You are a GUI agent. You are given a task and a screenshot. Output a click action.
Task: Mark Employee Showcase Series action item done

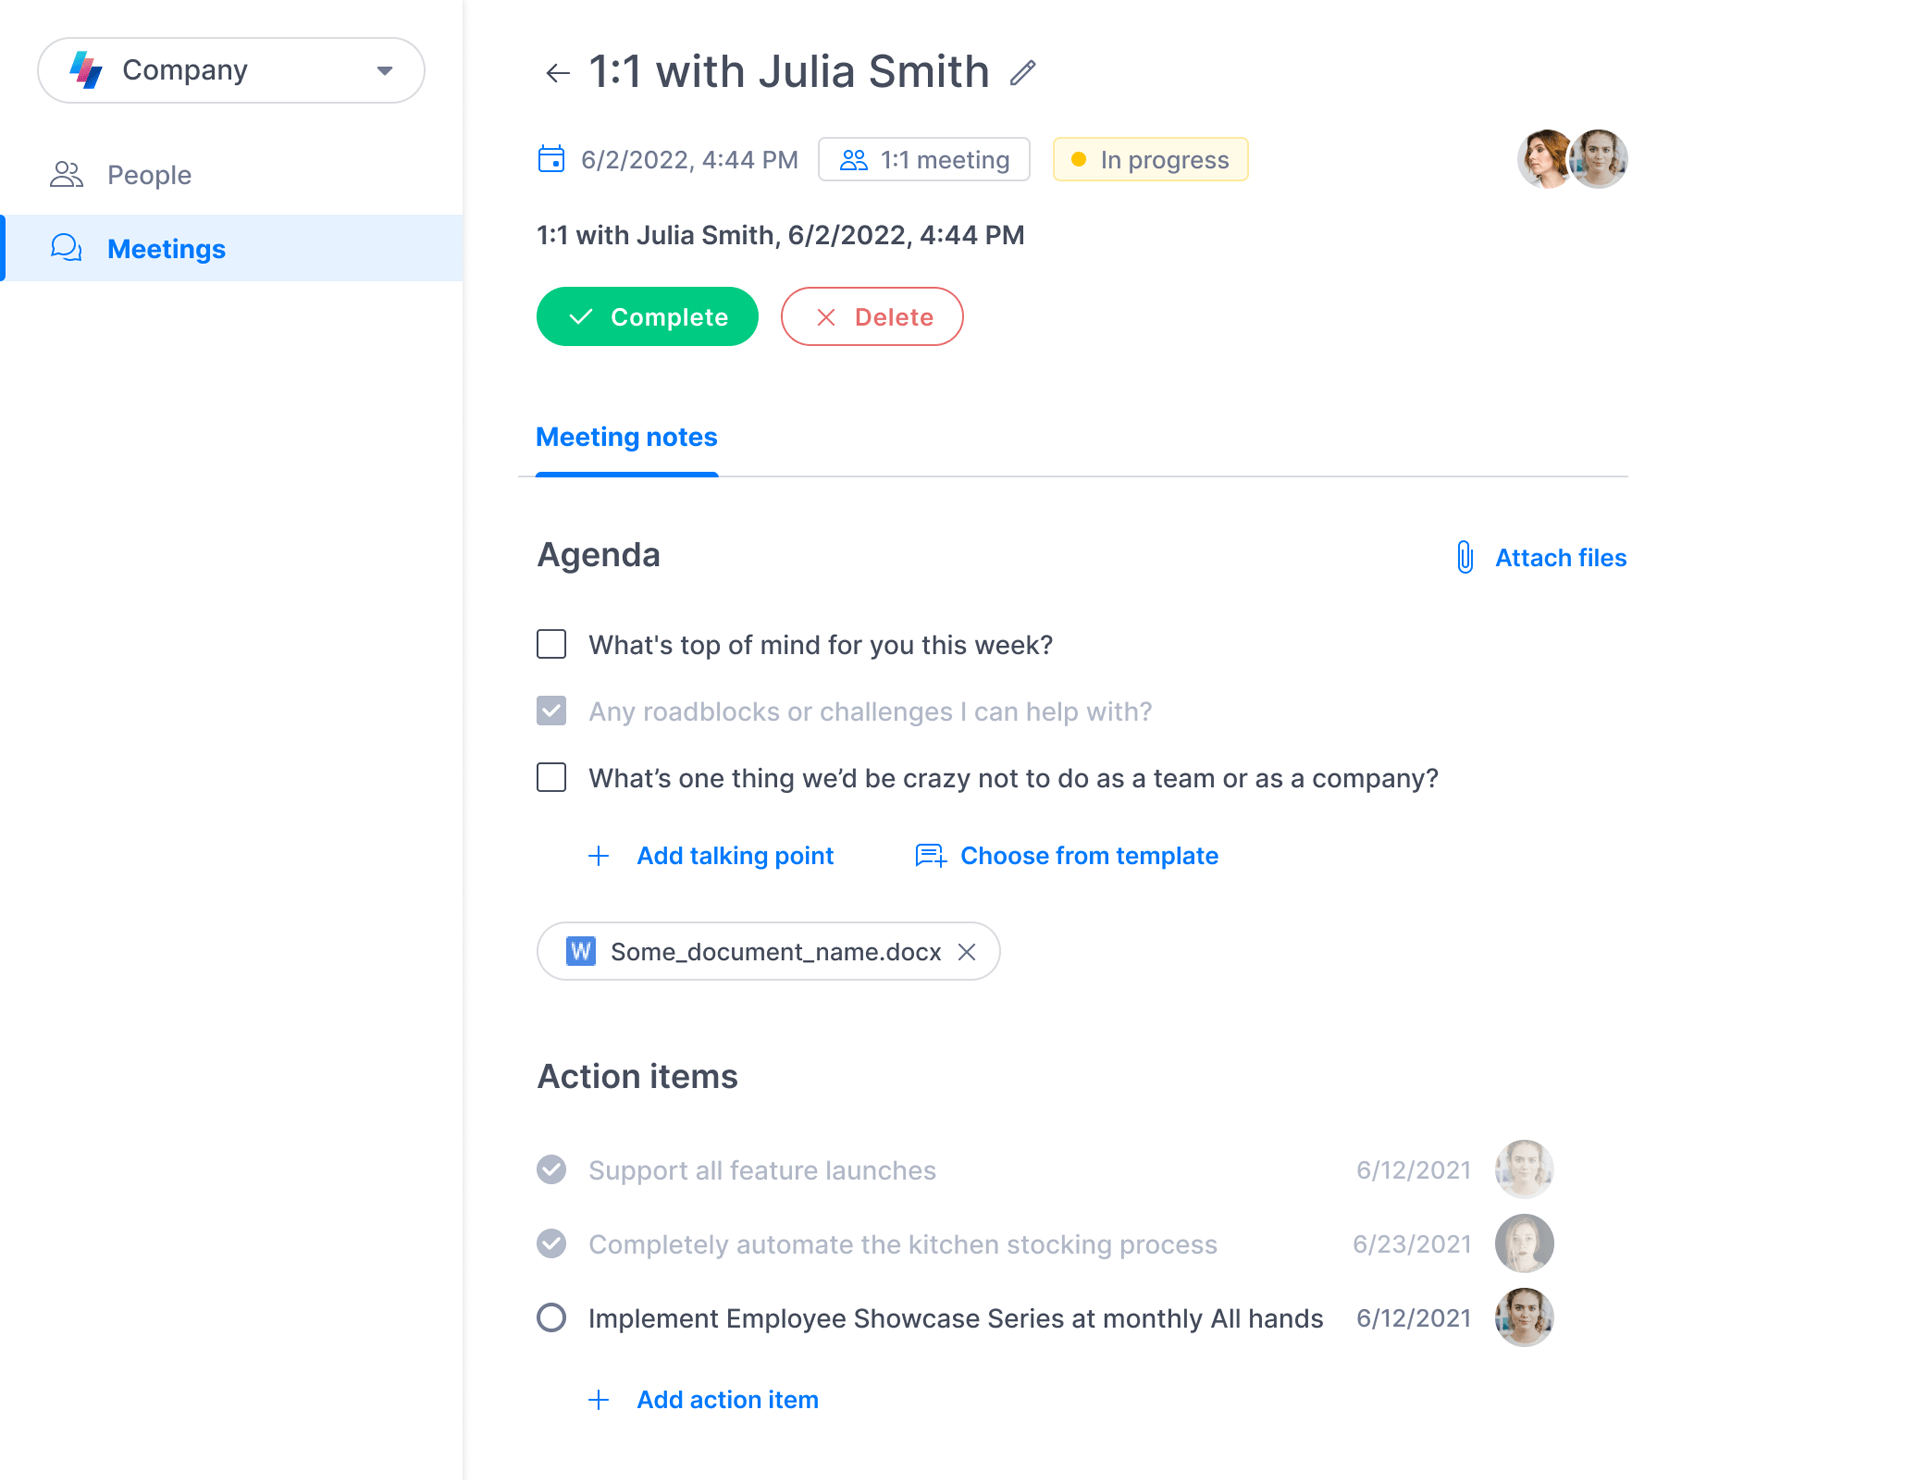coord(551,1318)
